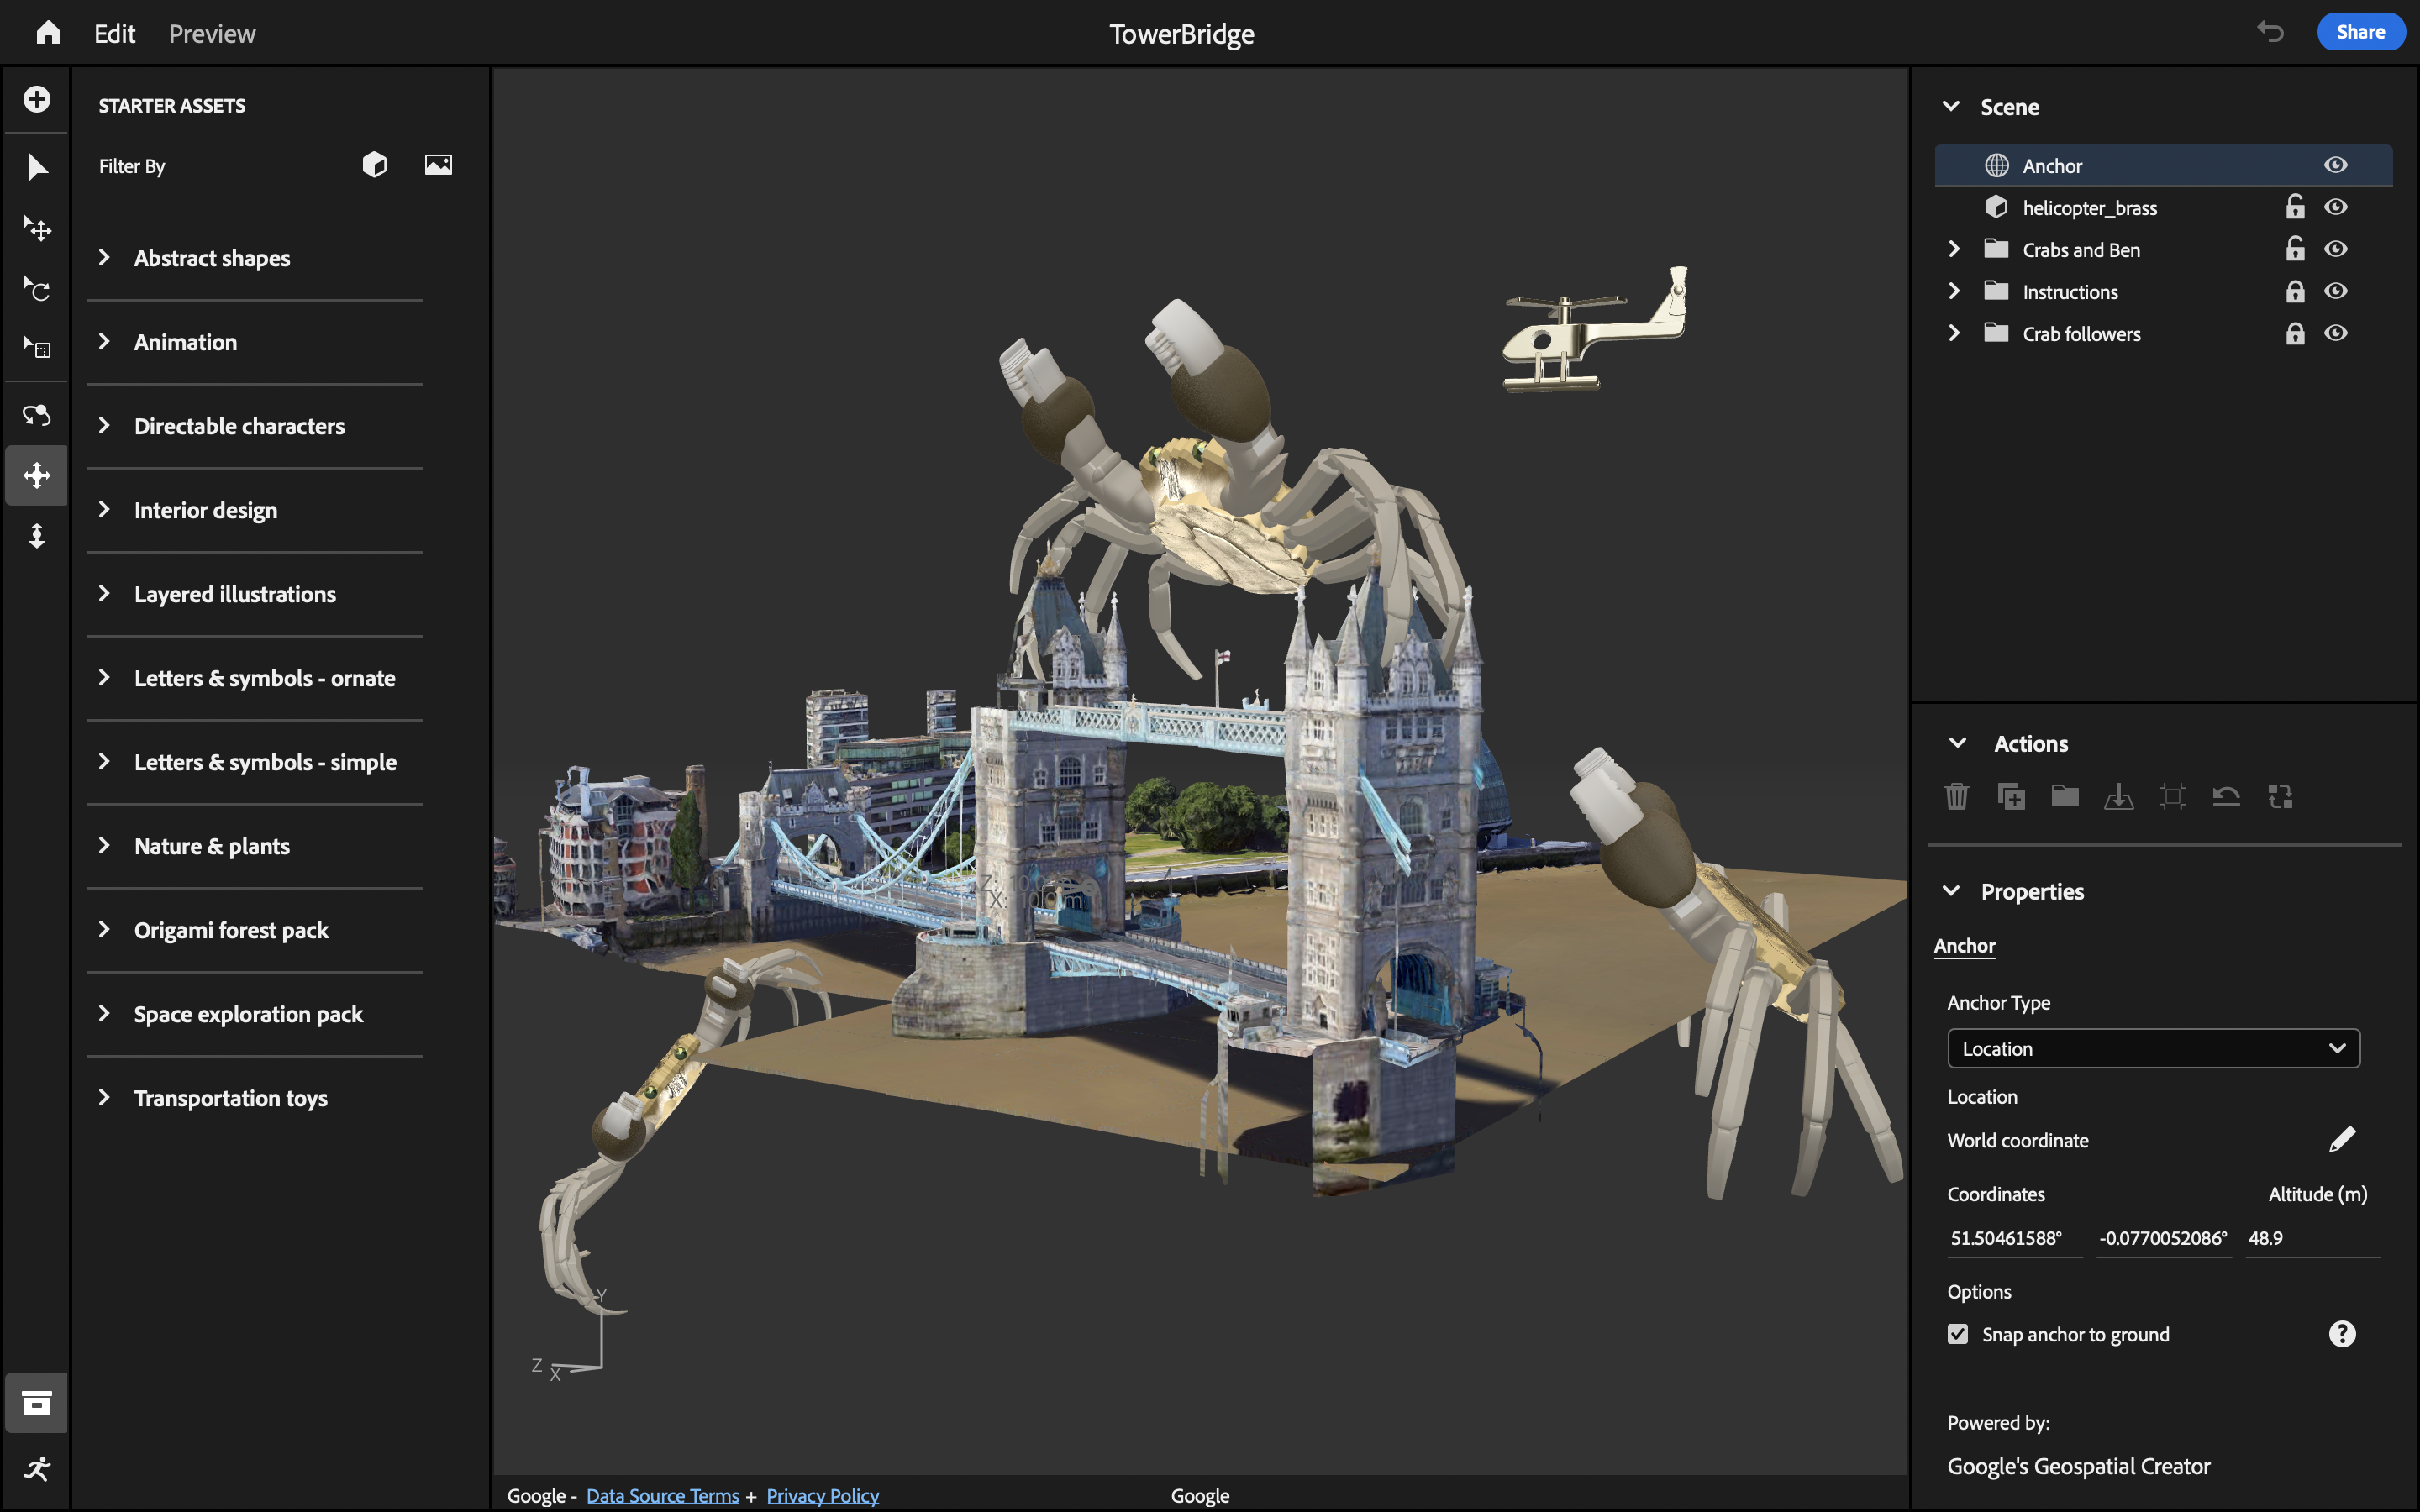Screen dimensions: 2420x1512
Task: Uncheck Snap anchor to ground
Action: (1958, 1334)
